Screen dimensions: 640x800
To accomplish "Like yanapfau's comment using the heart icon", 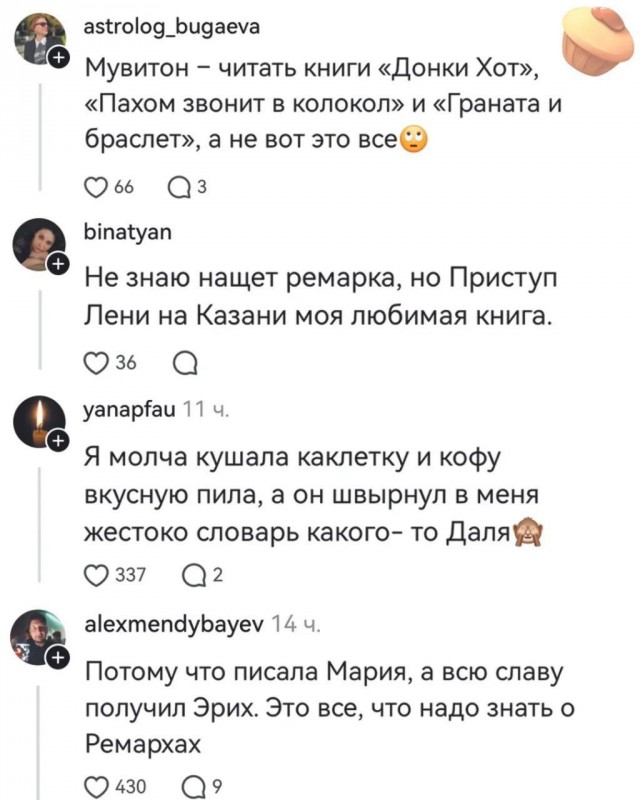I will pos(97,574).
